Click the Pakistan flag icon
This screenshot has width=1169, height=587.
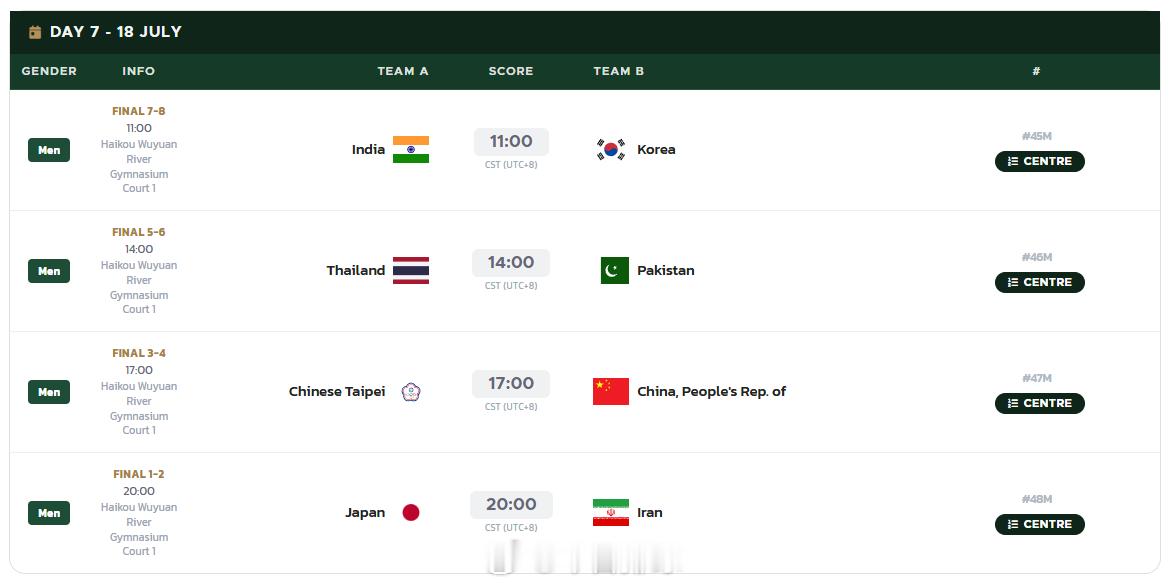tap(614, 270)
